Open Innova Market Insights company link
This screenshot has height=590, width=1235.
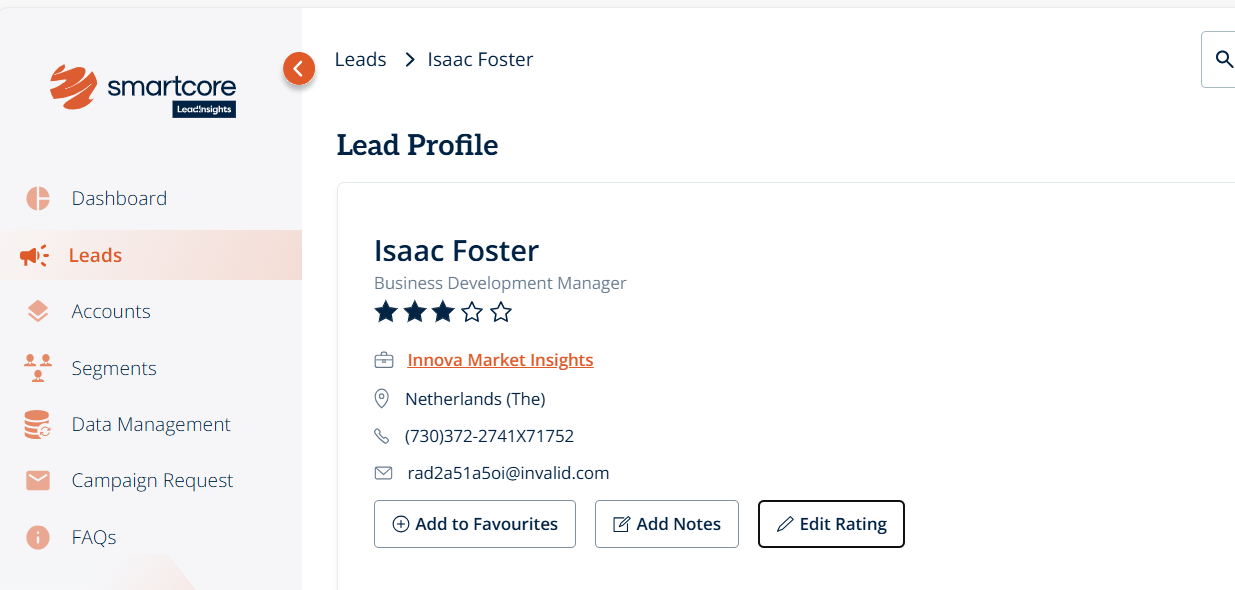point(500,360)
